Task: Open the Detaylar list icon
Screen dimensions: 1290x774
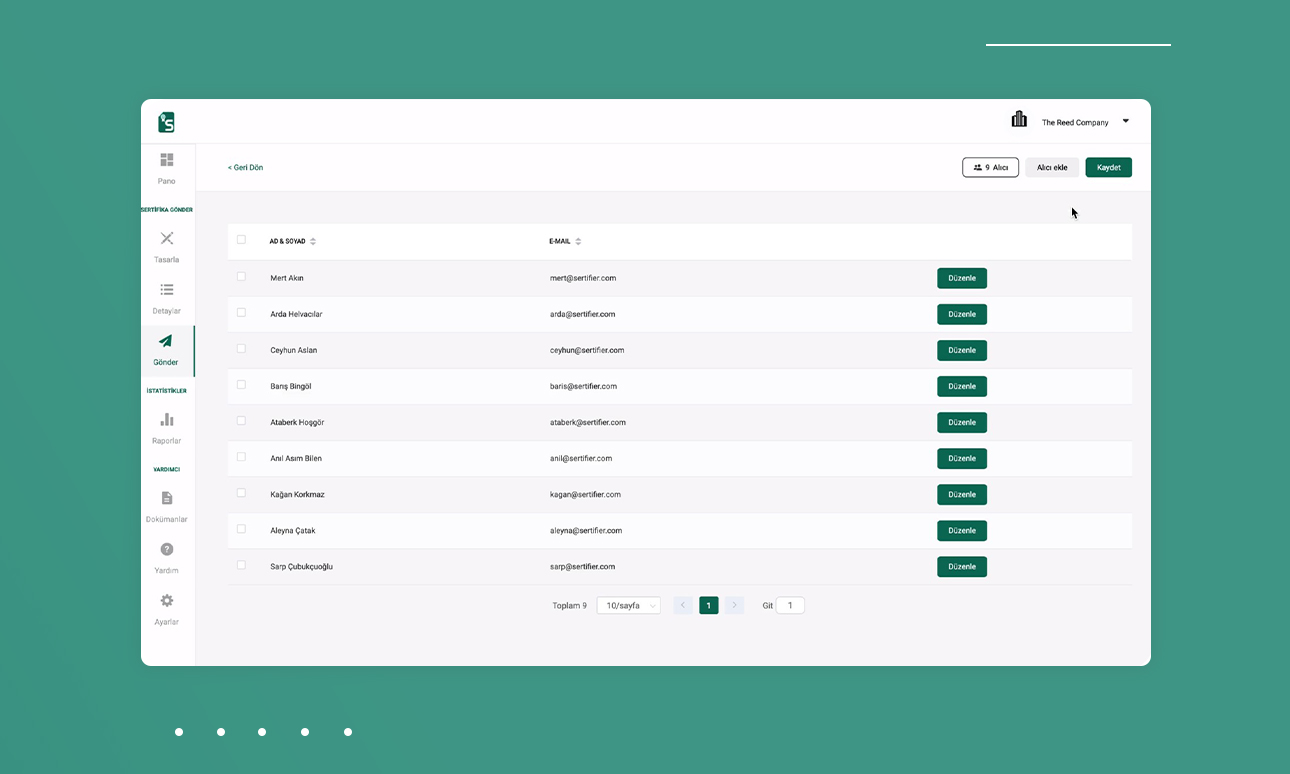Action: pos(167,289)
